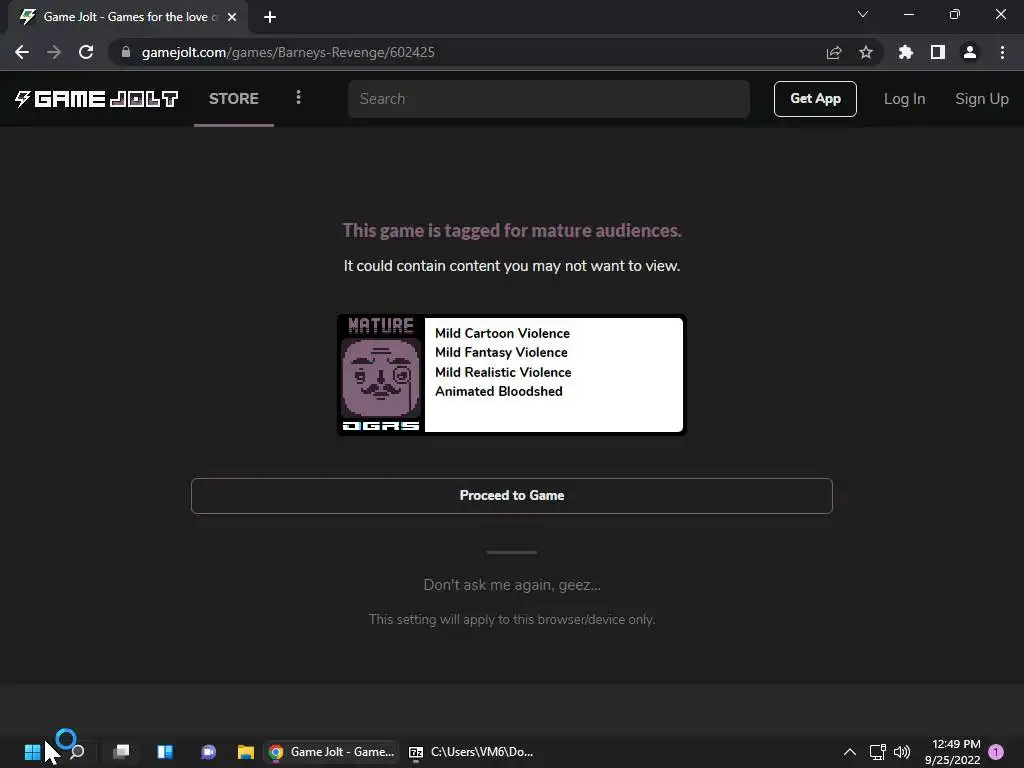Screen dimensions: 1024x768
Task: Click the browser forward arrow
Action: tap(54, 52)
